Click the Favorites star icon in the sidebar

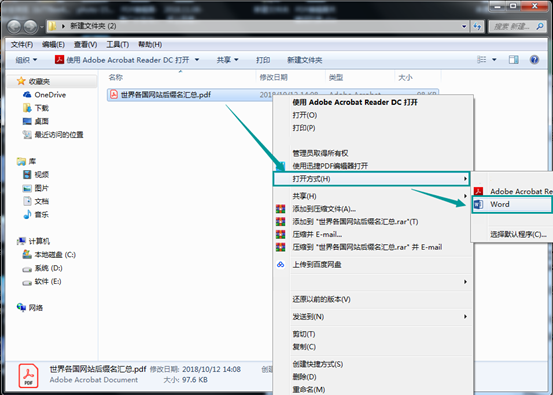pos(21,81)
